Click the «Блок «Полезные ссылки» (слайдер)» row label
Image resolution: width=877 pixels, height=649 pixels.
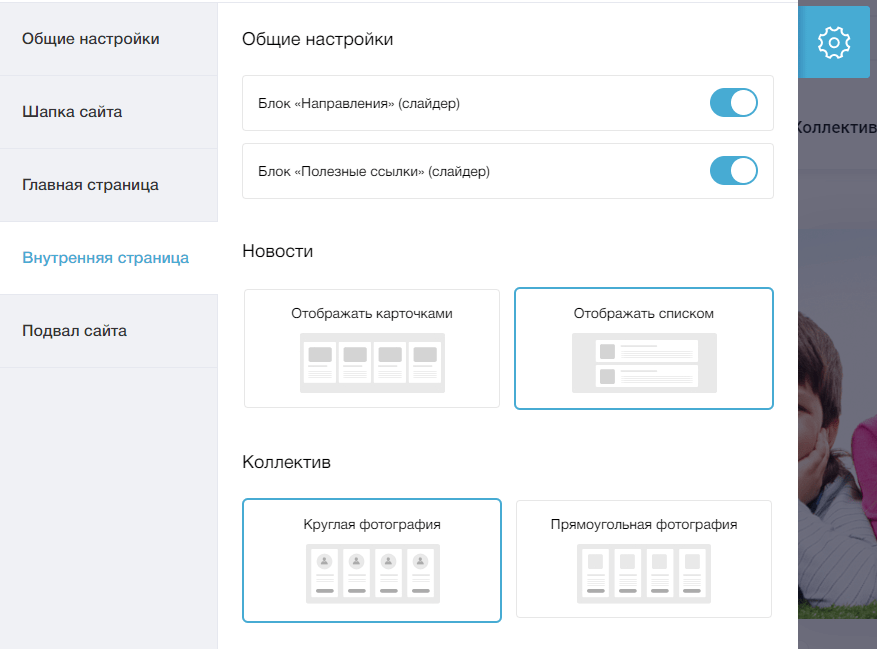click(374, 171)
